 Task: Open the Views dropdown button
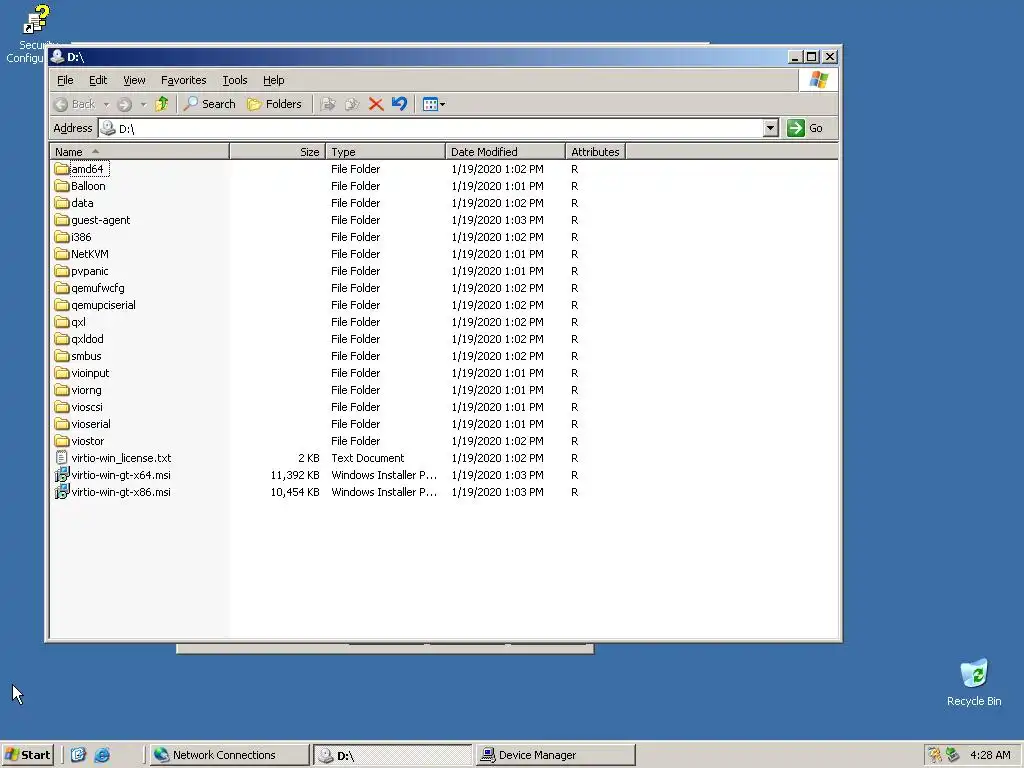[x=434, y=104]
